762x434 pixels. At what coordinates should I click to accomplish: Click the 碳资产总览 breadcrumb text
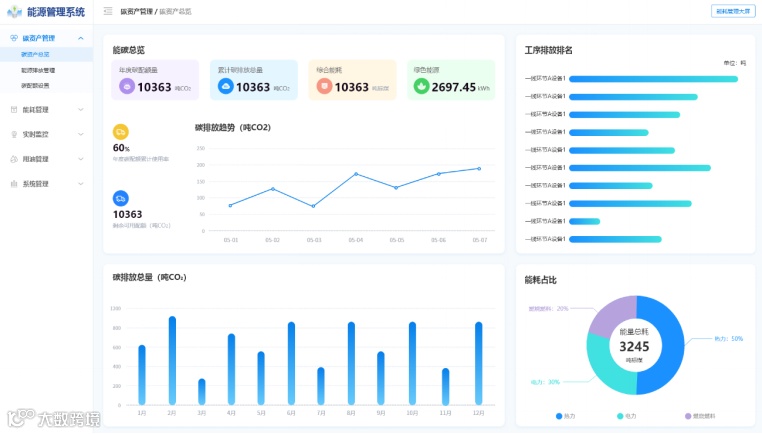pos(175,12)
